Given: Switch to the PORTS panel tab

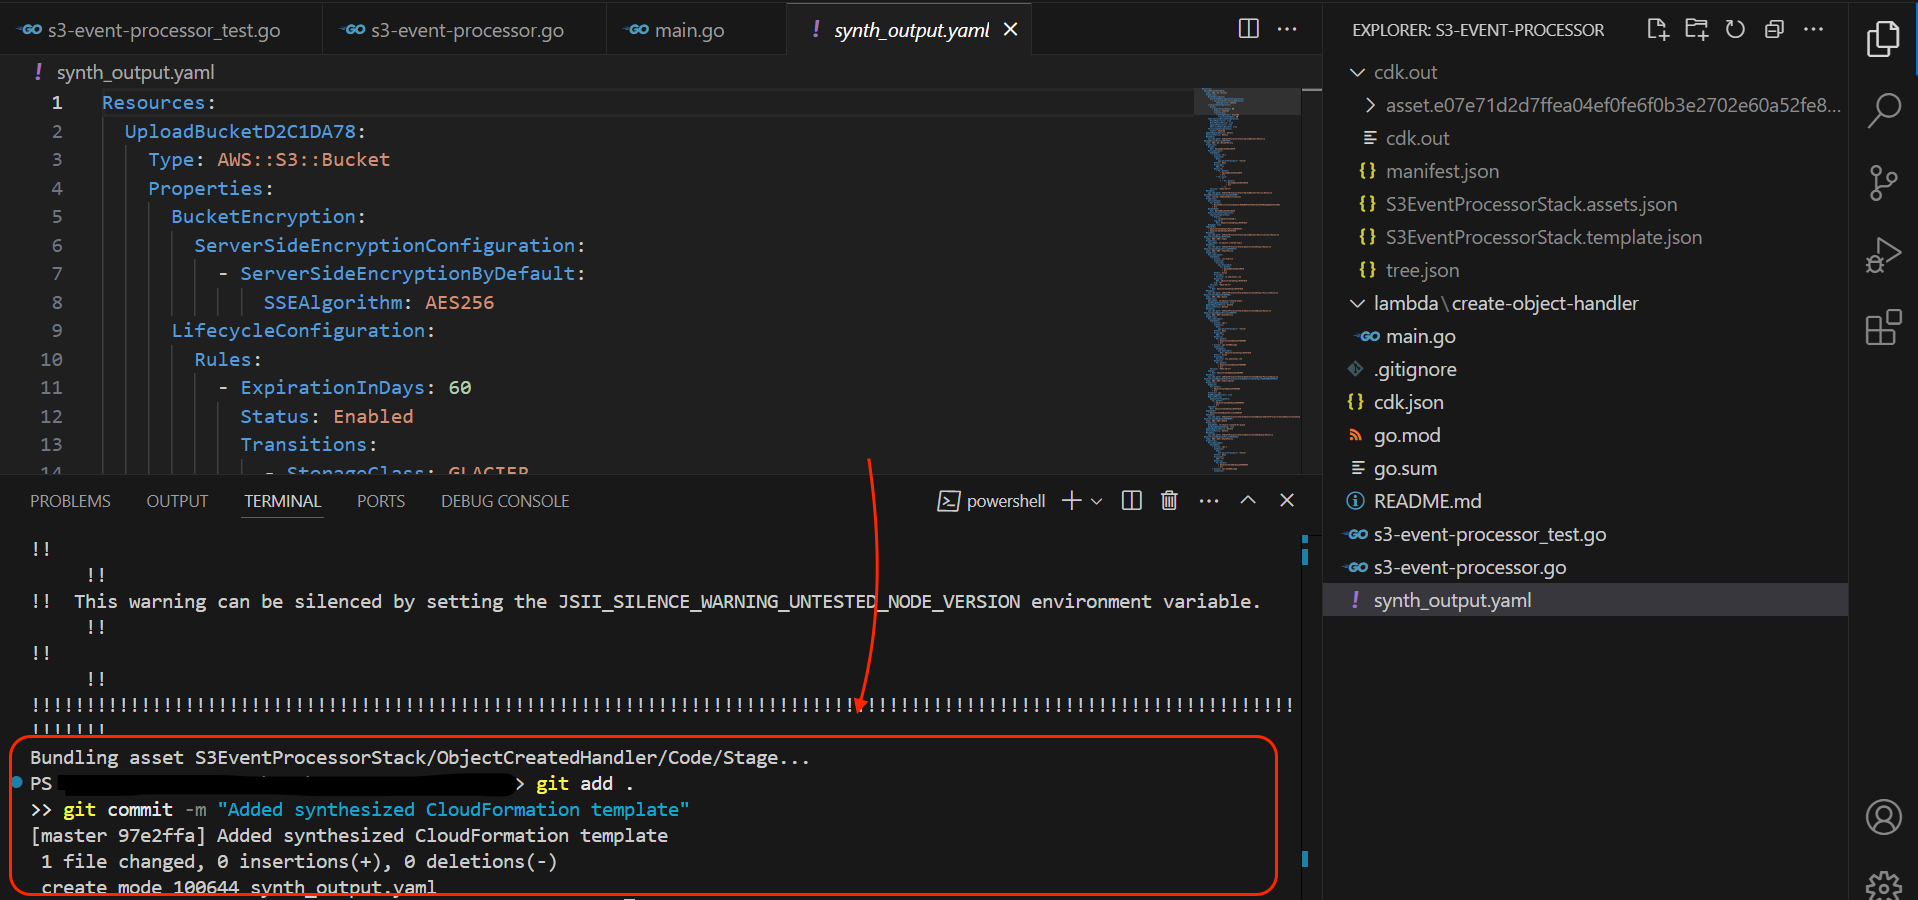Looking at the screenshot, I should point(381,501).
